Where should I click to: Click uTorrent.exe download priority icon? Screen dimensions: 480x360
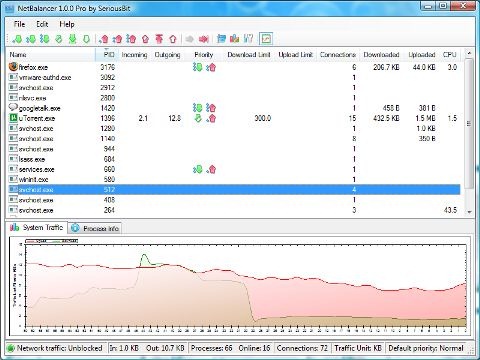point(198,118)
